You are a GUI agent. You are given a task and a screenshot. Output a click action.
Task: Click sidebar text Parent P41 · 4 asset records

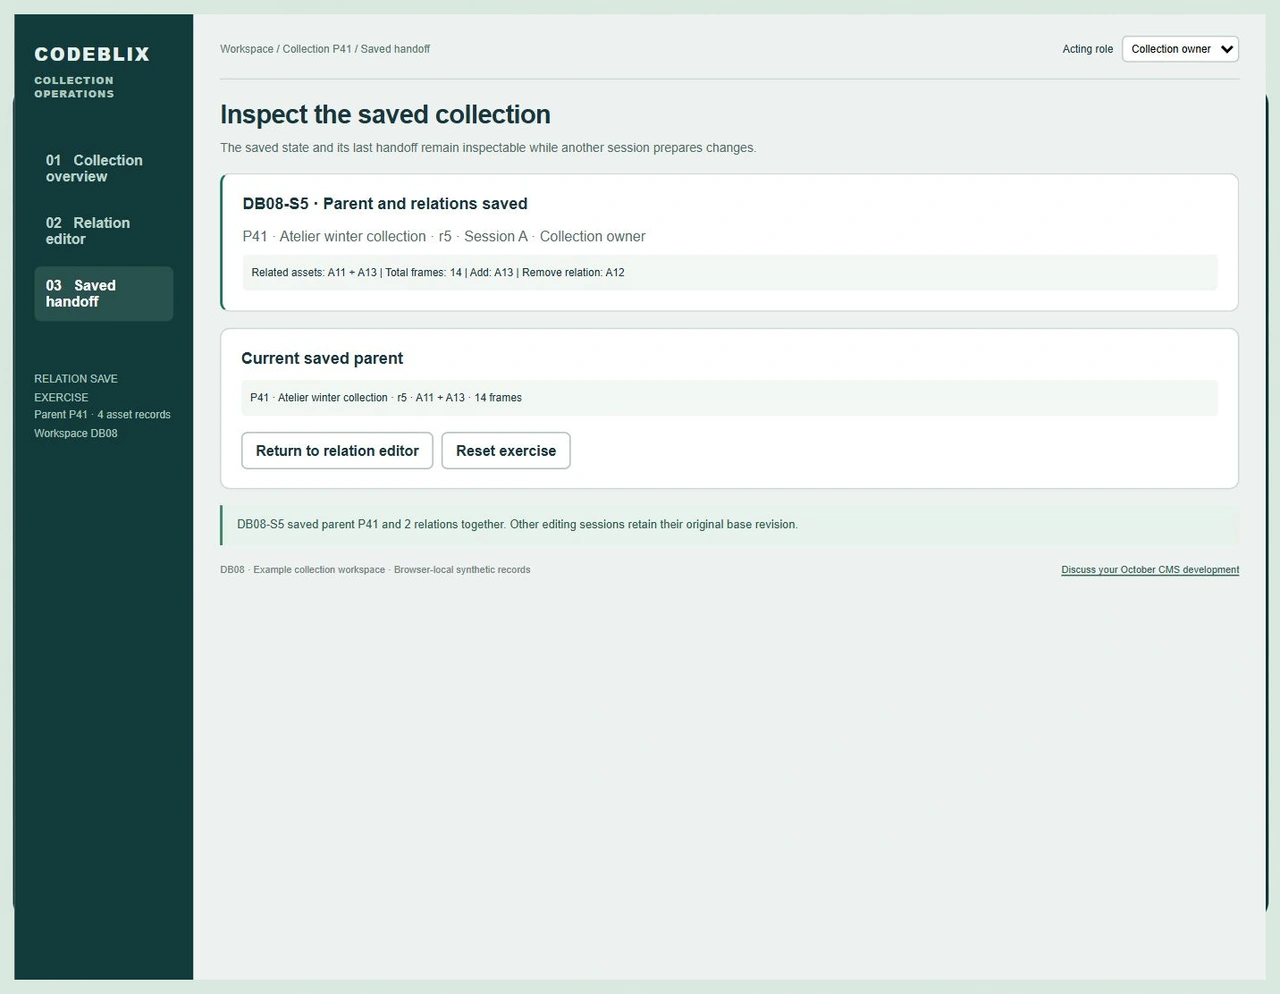pos(102,415)
